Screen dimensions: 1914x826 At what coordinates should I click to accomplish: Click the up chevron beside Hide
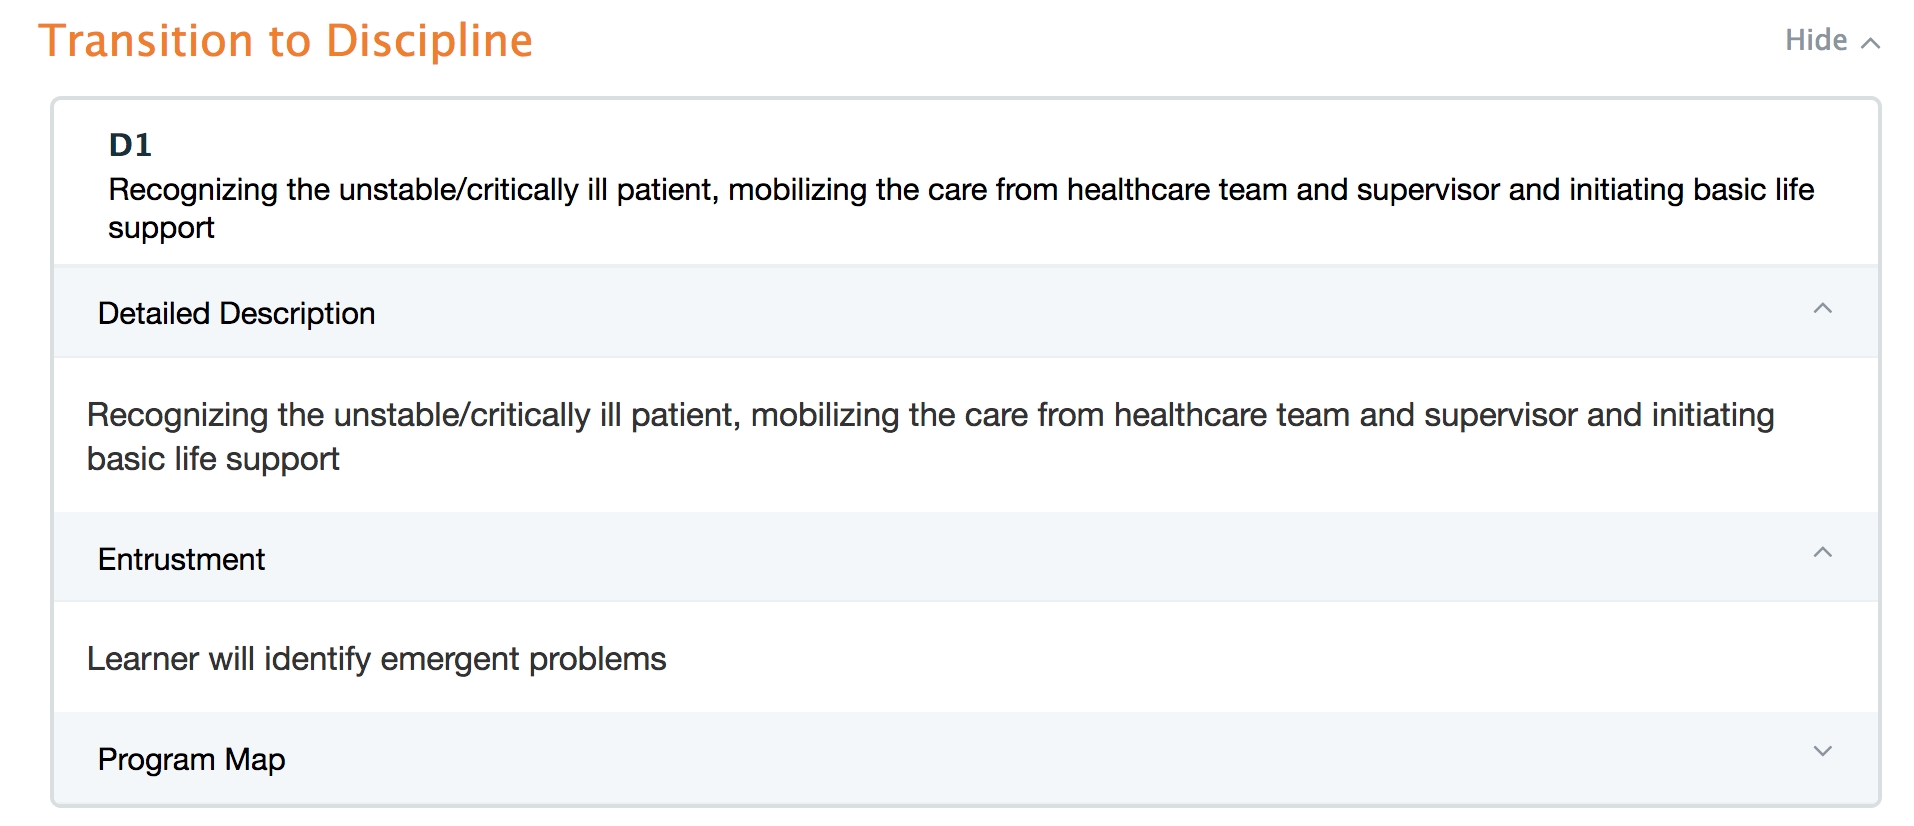click(1871, 43)
